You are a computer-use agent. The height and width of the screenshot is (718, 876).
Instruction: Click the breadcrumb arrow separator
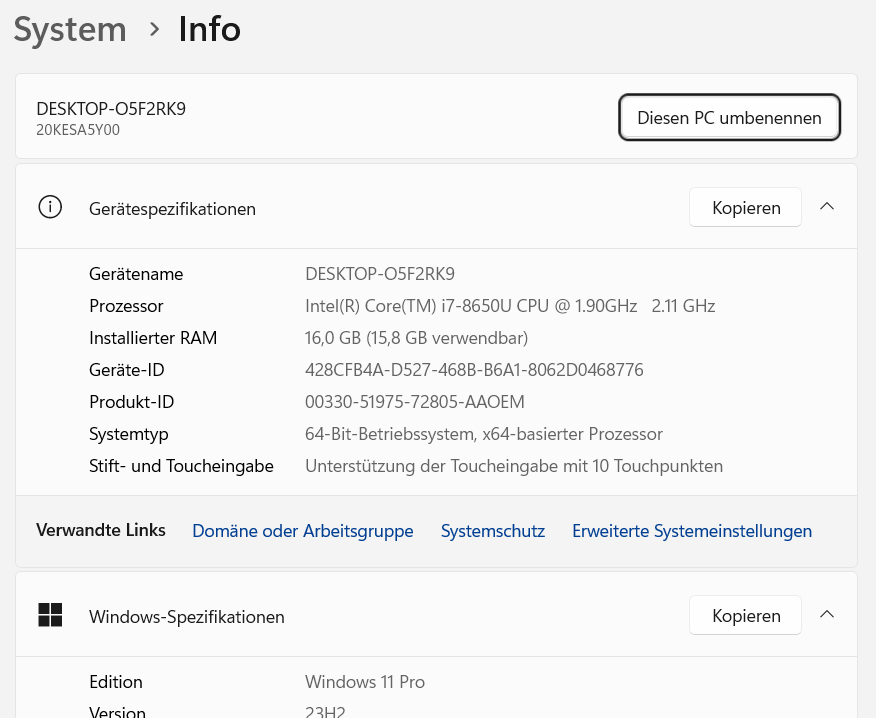tap(154, 30)
